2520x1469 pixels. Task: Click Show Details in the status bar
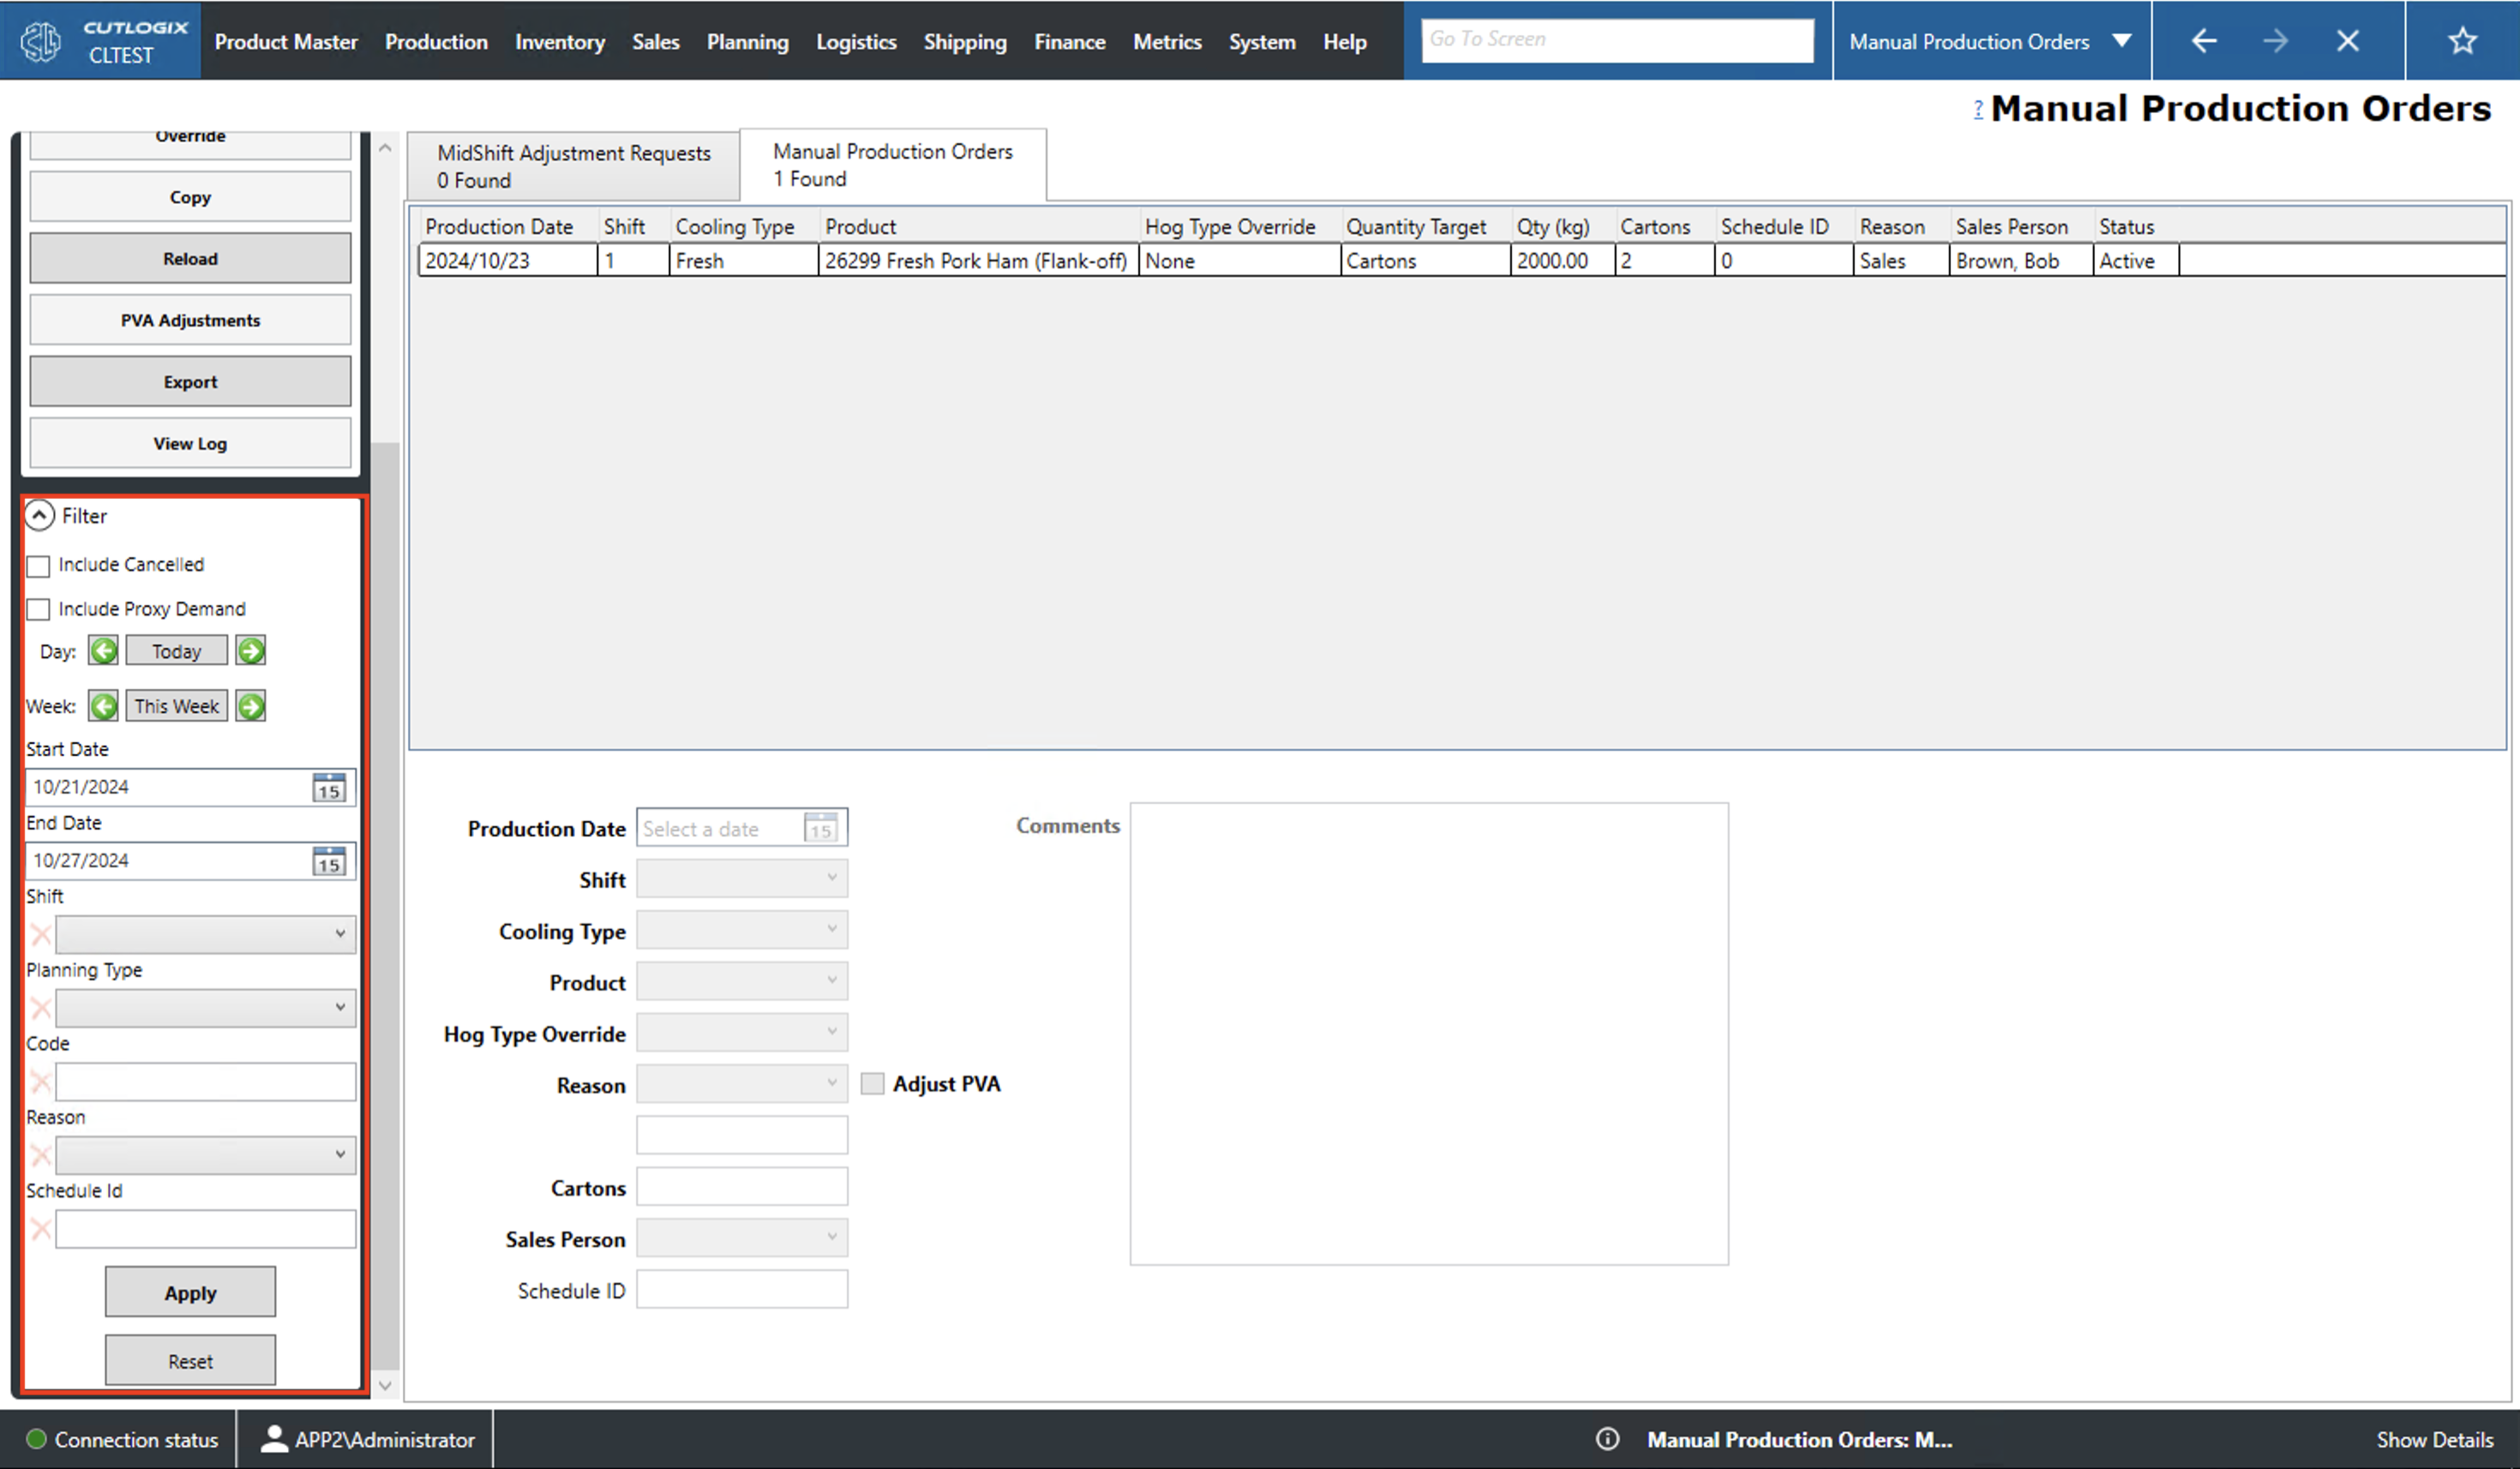[2434, 1439]
